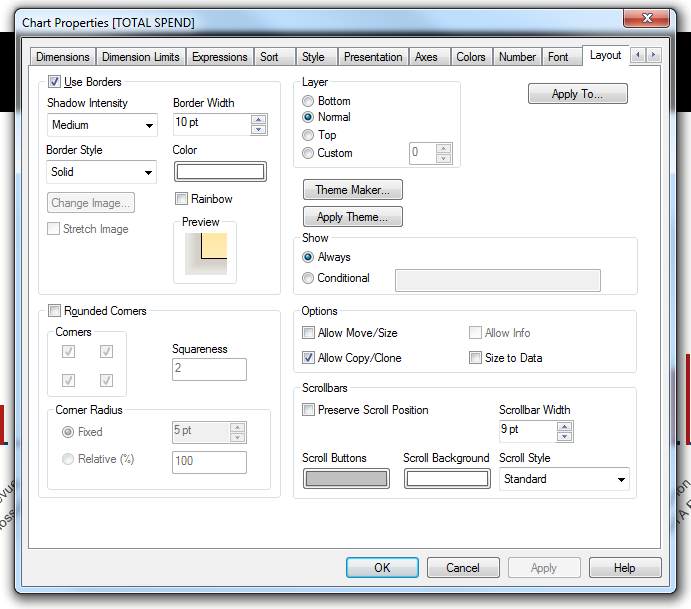
Task: Check the Size to Data option
Action: tap(475, 357)
